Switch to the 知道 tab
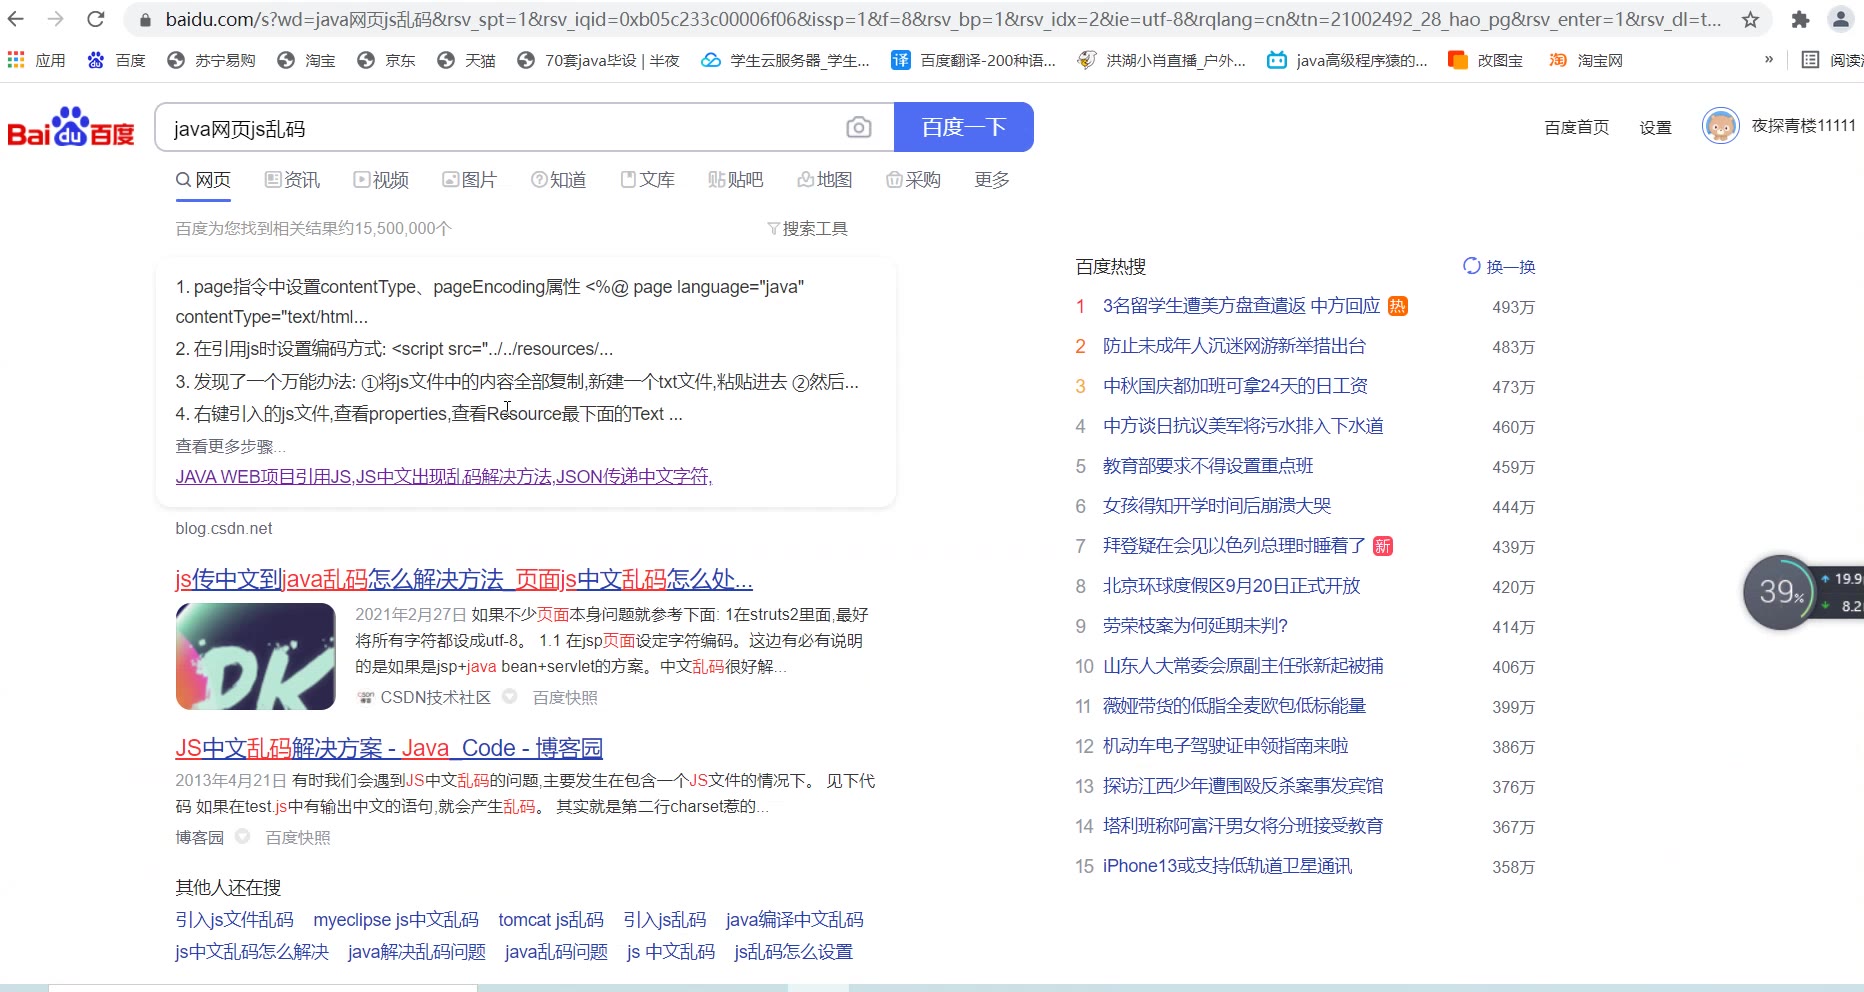The image size is (1864, 992). (558, 180)
